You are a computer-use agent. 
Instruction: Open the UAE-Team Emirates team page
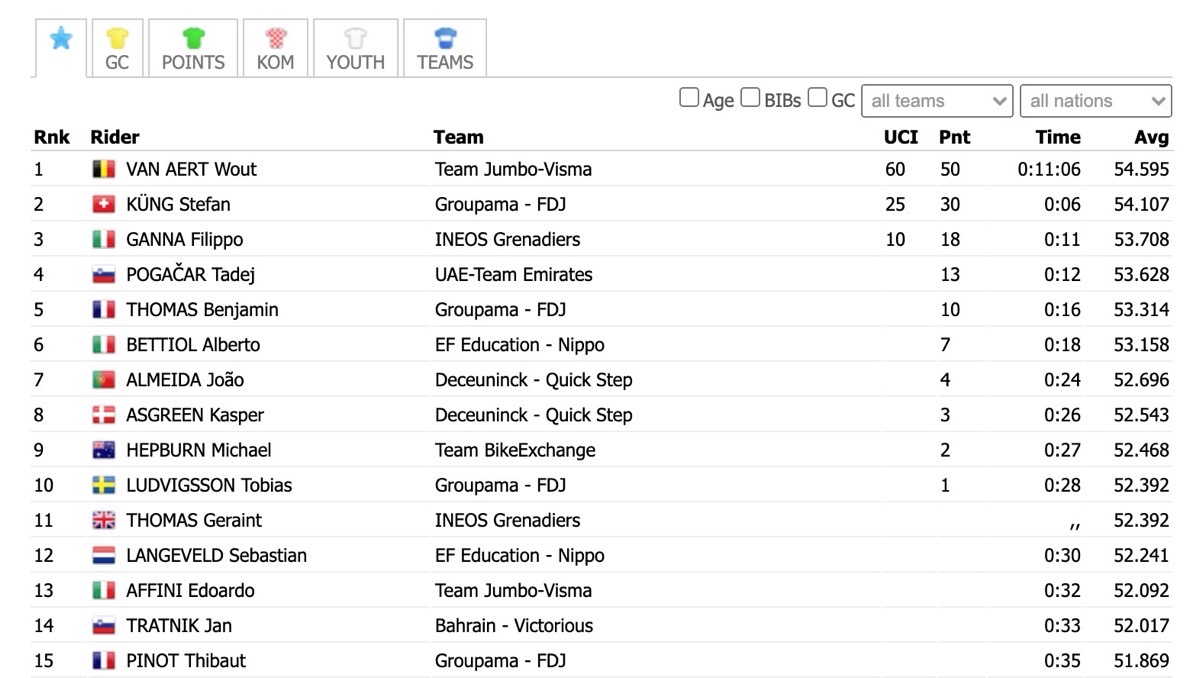tap(514, 274)
